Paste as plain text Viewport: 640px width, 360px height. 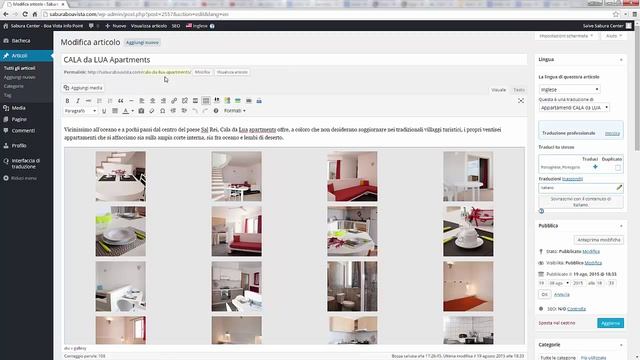tap(141, 111)
